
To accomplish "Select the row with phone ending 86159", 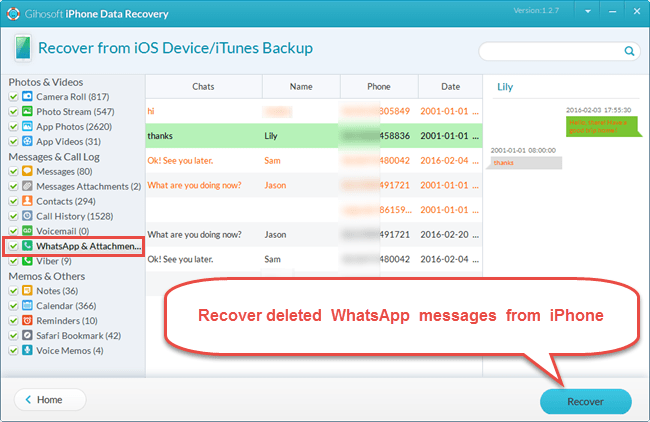I will [x=314, y=210].
